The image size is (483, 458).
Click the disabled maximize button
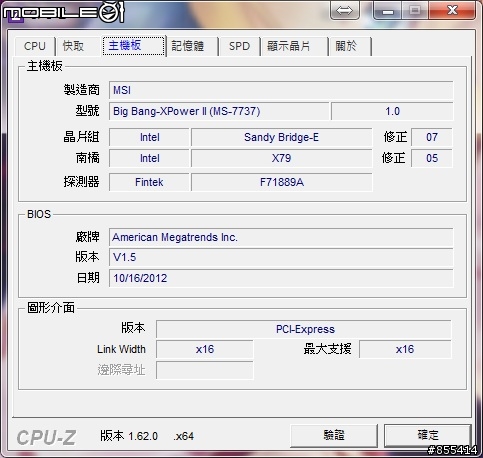(415, 11)
